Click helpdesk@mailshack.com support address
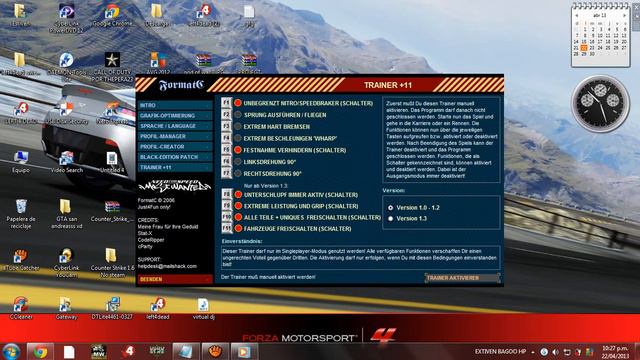640x360 pixels. pyautogui.click(x=167, y=266)
